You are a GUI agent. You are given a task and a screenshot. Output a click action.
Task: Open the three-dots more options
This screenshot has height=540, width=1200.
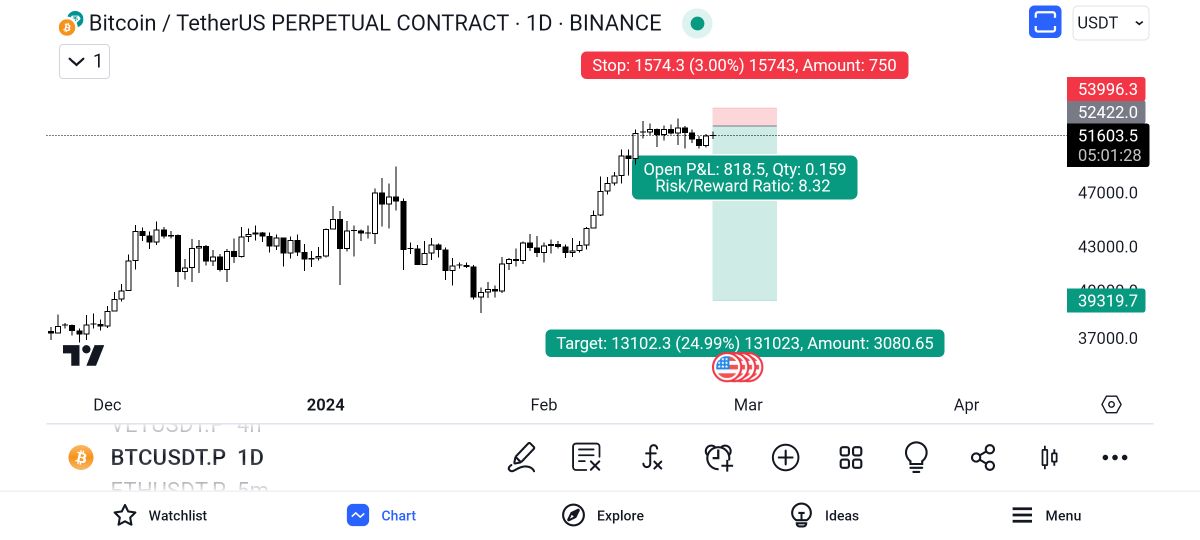coord(1114,458)
